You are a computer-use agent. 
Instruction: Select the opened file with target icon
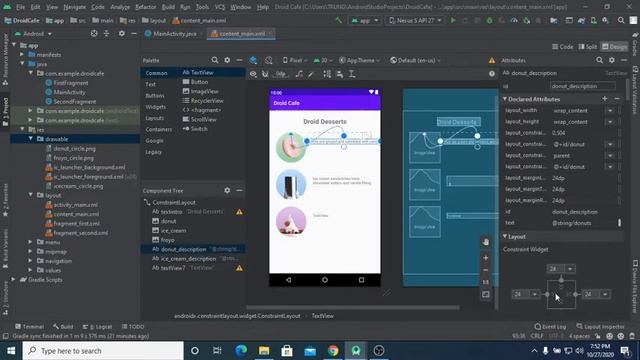pyautogui.click(x=94, y=34)
